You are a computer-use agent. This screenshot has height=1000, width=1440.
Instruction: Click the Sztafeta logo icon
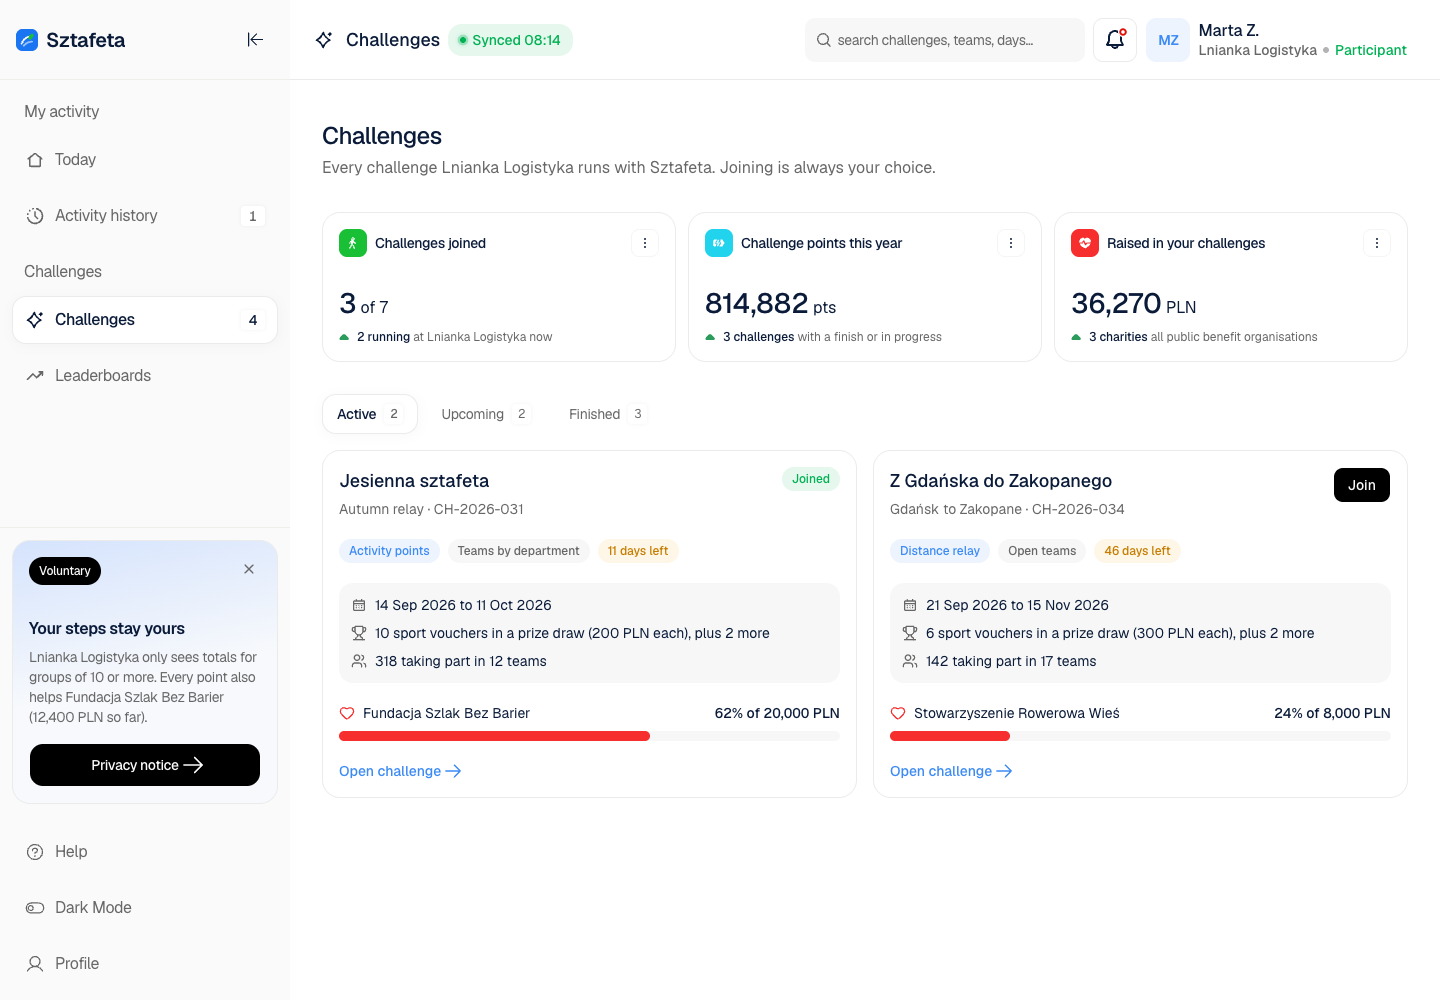click(27, 40)
